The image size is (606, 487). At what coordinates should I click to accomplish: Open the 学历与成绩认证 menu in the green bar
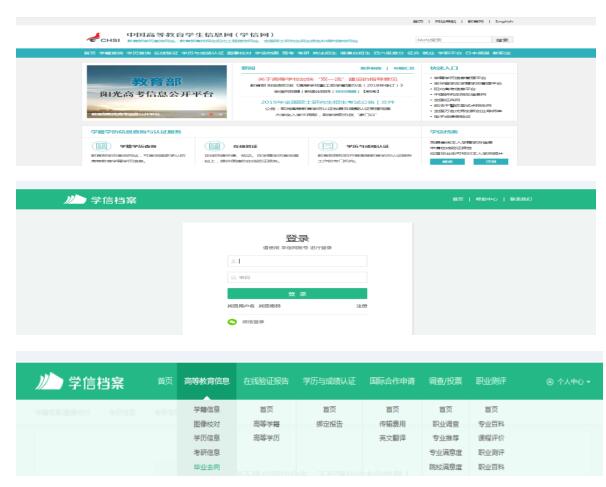pyautogui.click(x=329, y=381)
